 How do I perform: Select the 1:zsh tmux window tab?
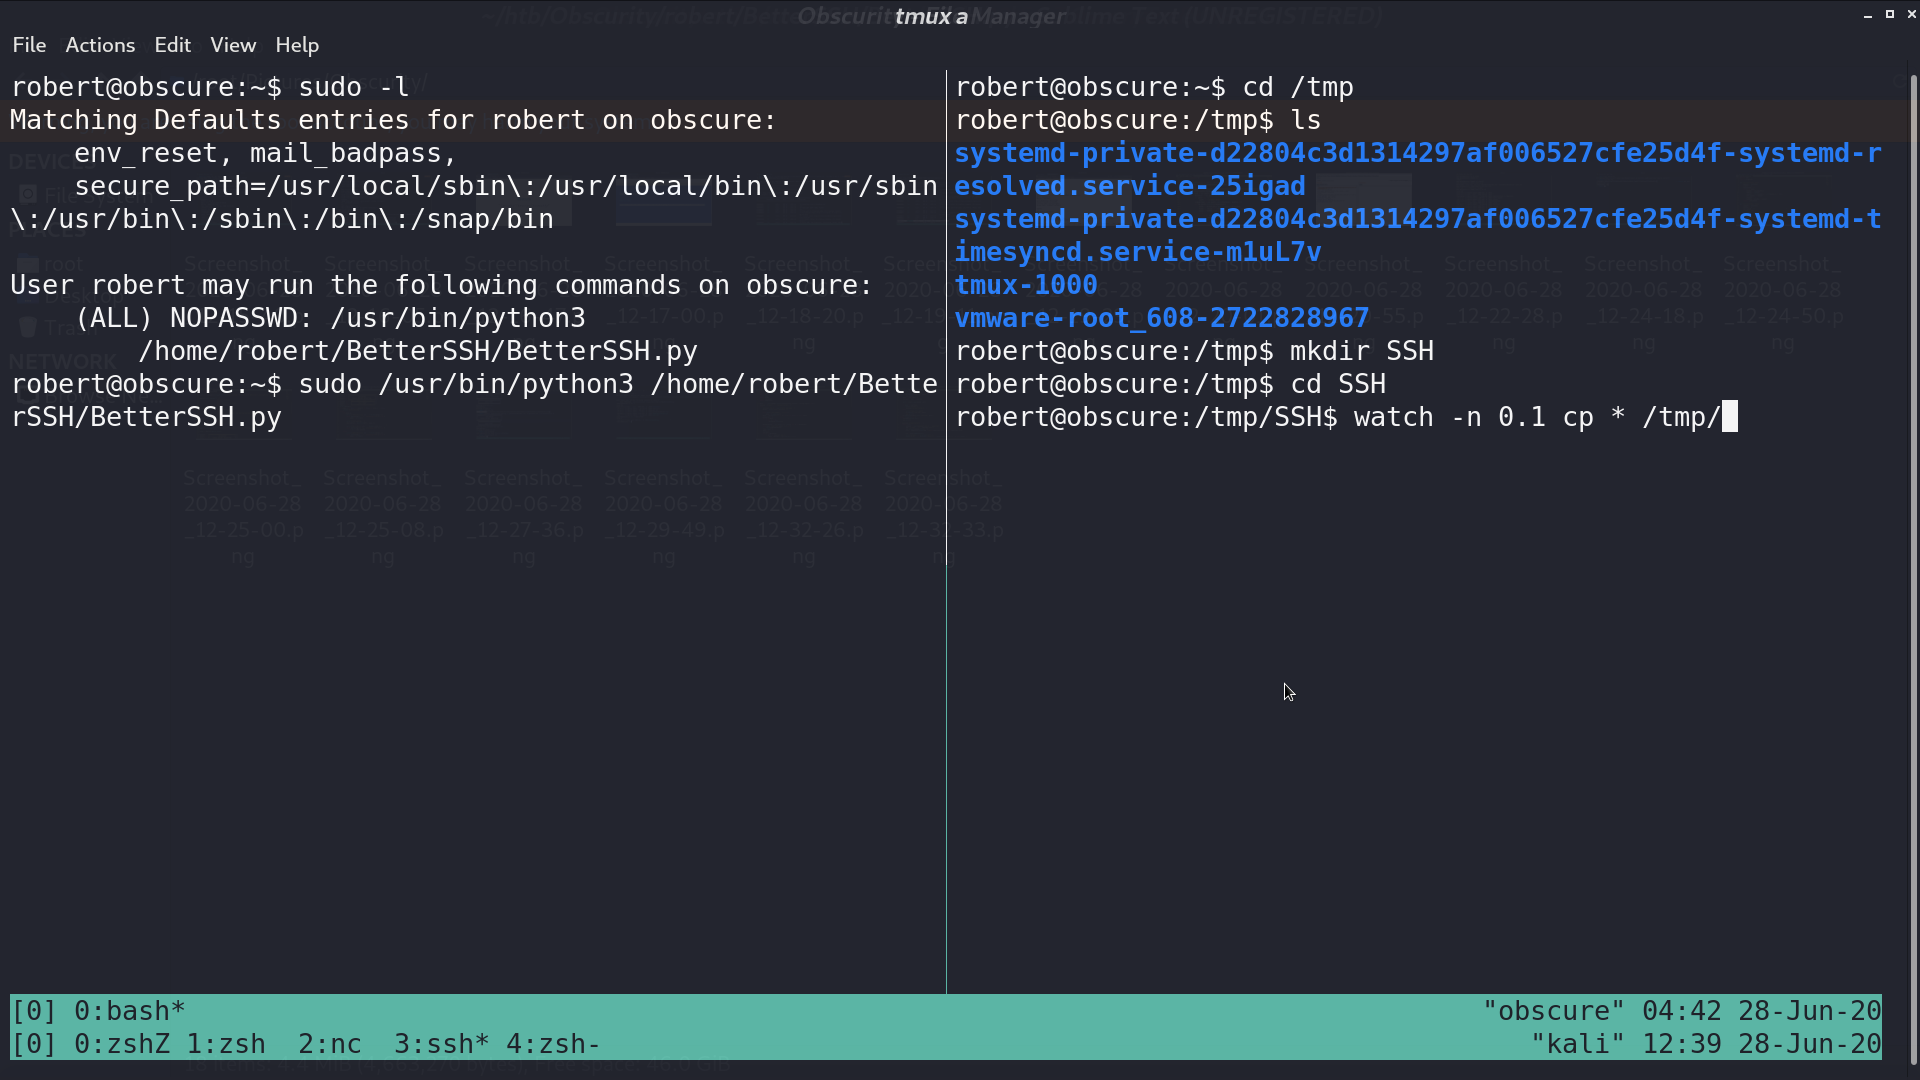coord(226,1044)
